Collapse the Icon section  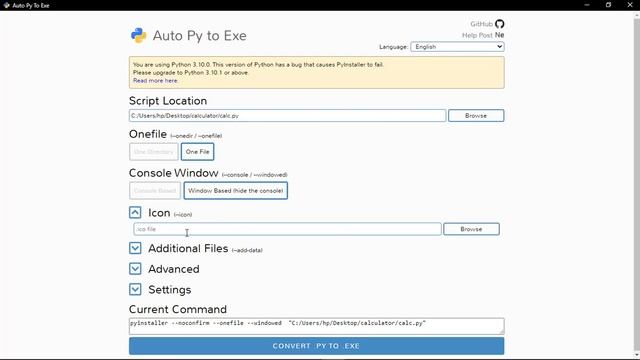click(x=135, y=213)
